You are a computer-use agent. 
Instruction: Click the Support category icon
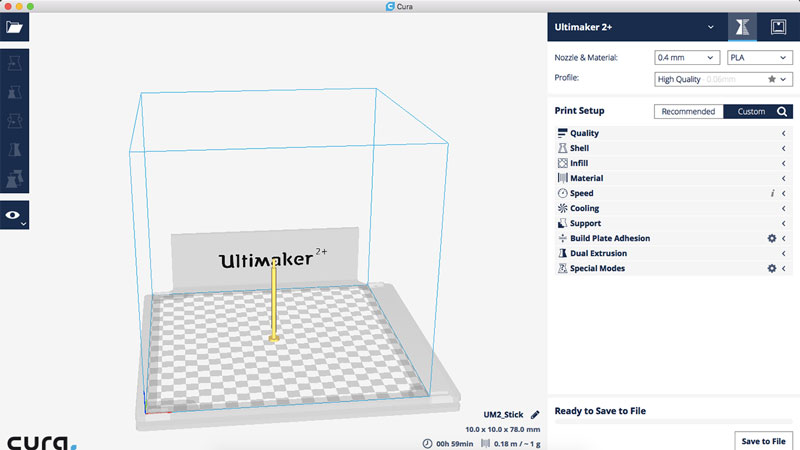pyautogui.click(x=562, y=223)
